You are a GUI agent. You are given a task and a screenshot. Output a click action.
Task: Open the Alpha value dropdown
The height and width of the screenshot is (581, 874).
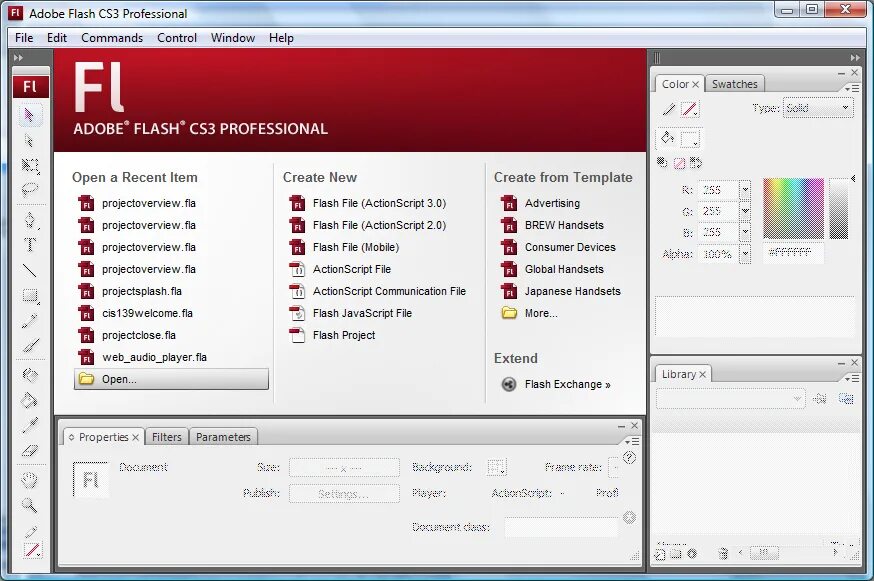(x=745, y=254)
